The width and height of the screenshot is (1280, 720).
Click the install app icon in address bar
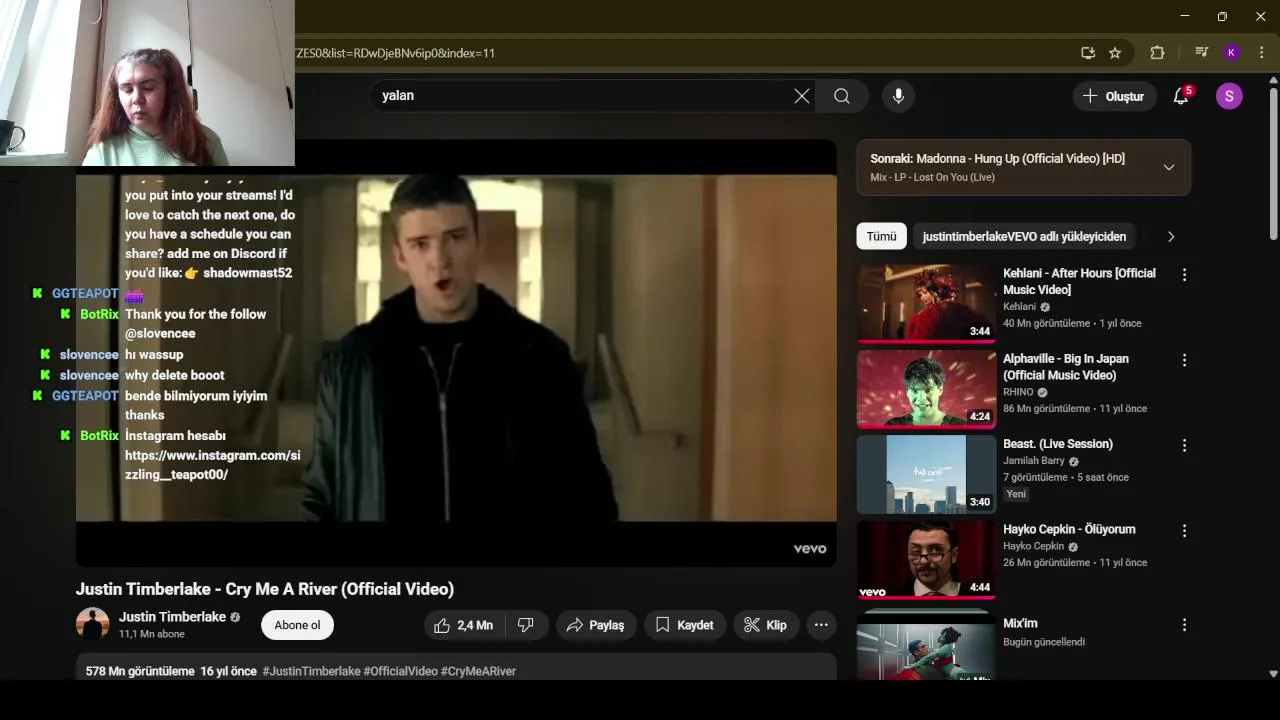(1088, 53)
